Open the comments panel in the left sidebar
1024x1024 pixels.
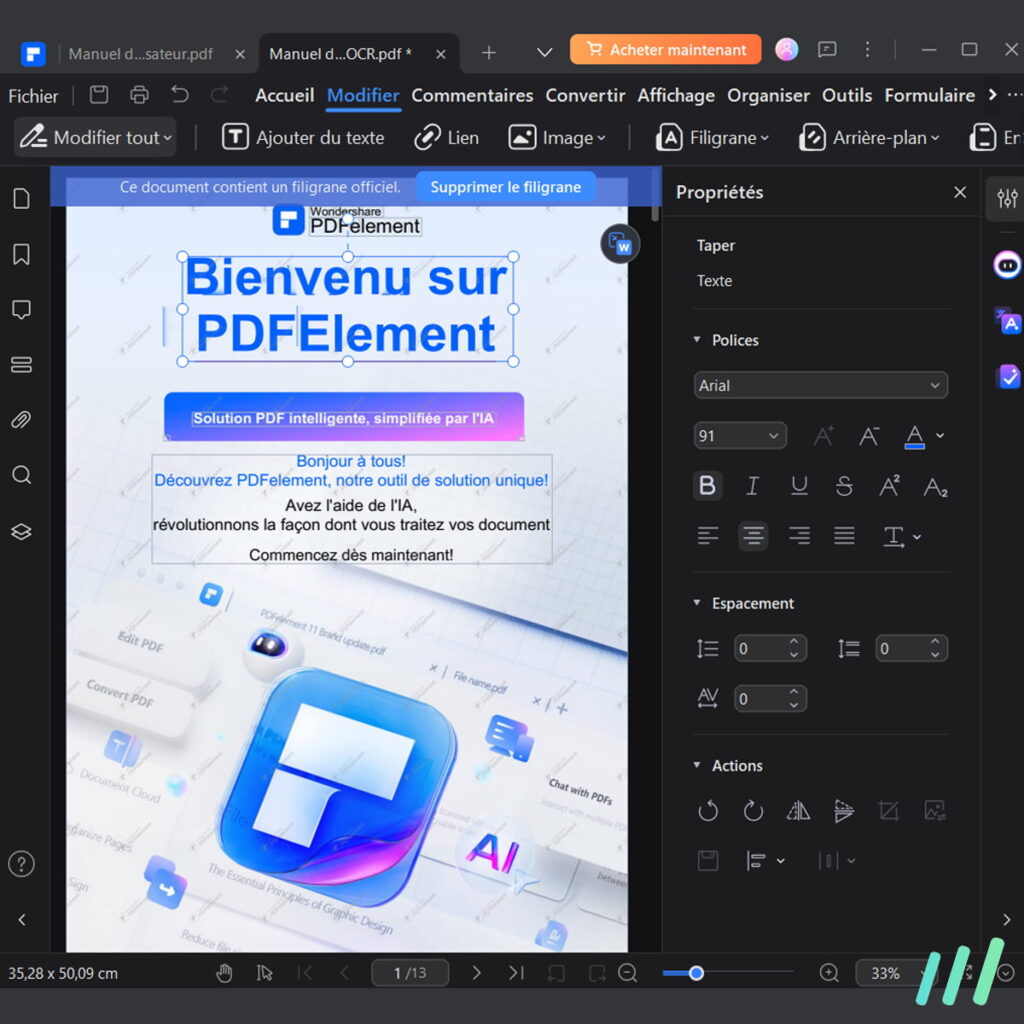22,310
